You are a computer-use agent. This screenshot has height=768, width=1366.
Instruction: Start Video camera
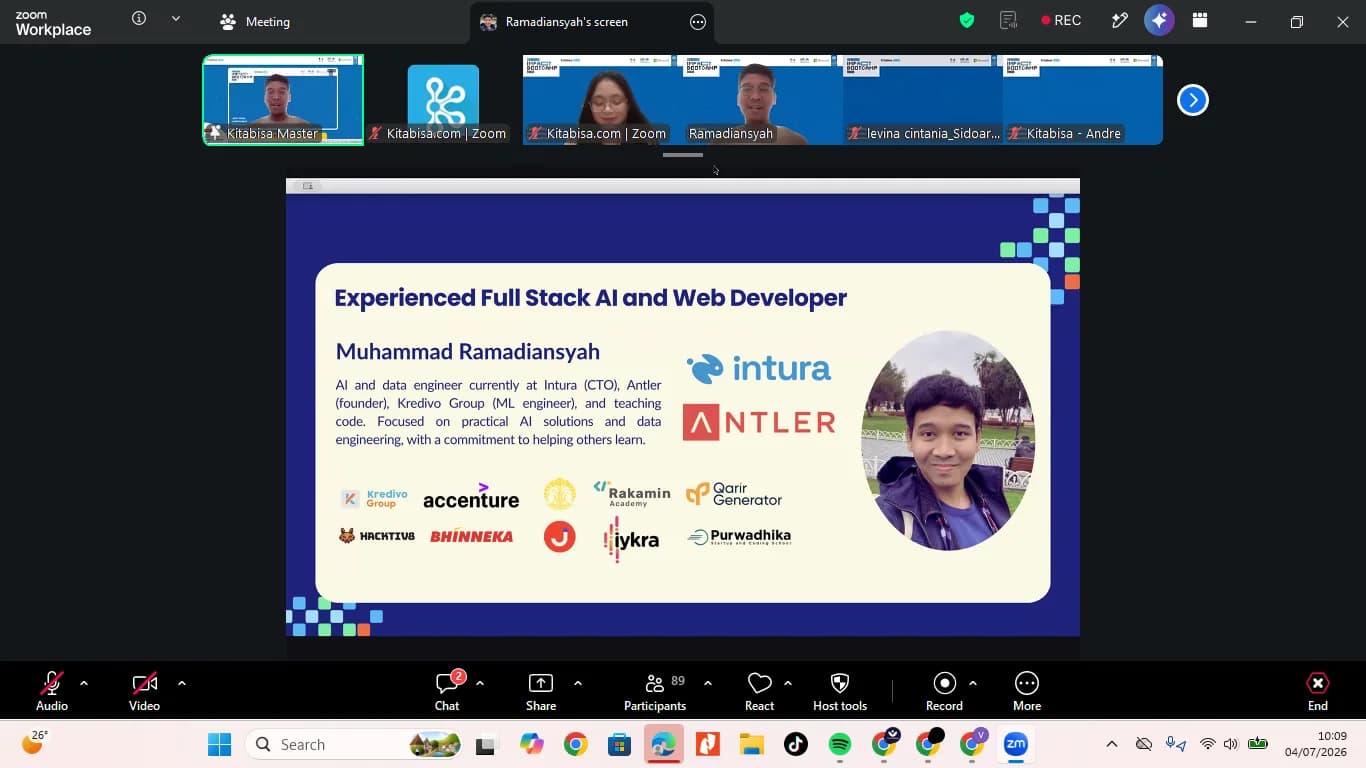coord(144,691)
